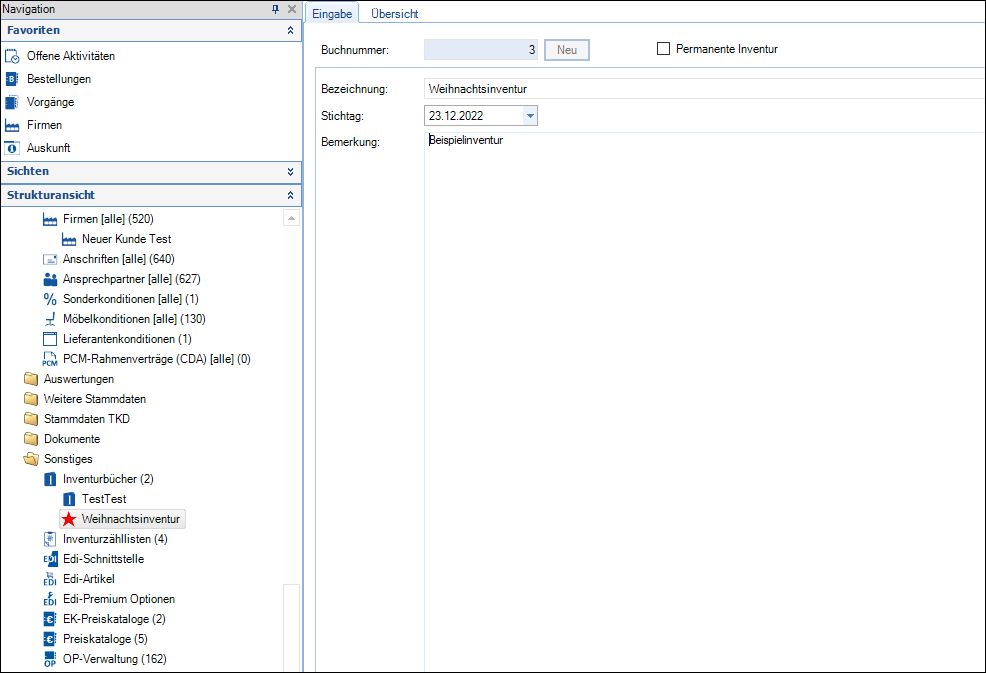Collapse the Favoriten section chevron
The width and height of the screenshot is (986, 673).
click(290, 31)
